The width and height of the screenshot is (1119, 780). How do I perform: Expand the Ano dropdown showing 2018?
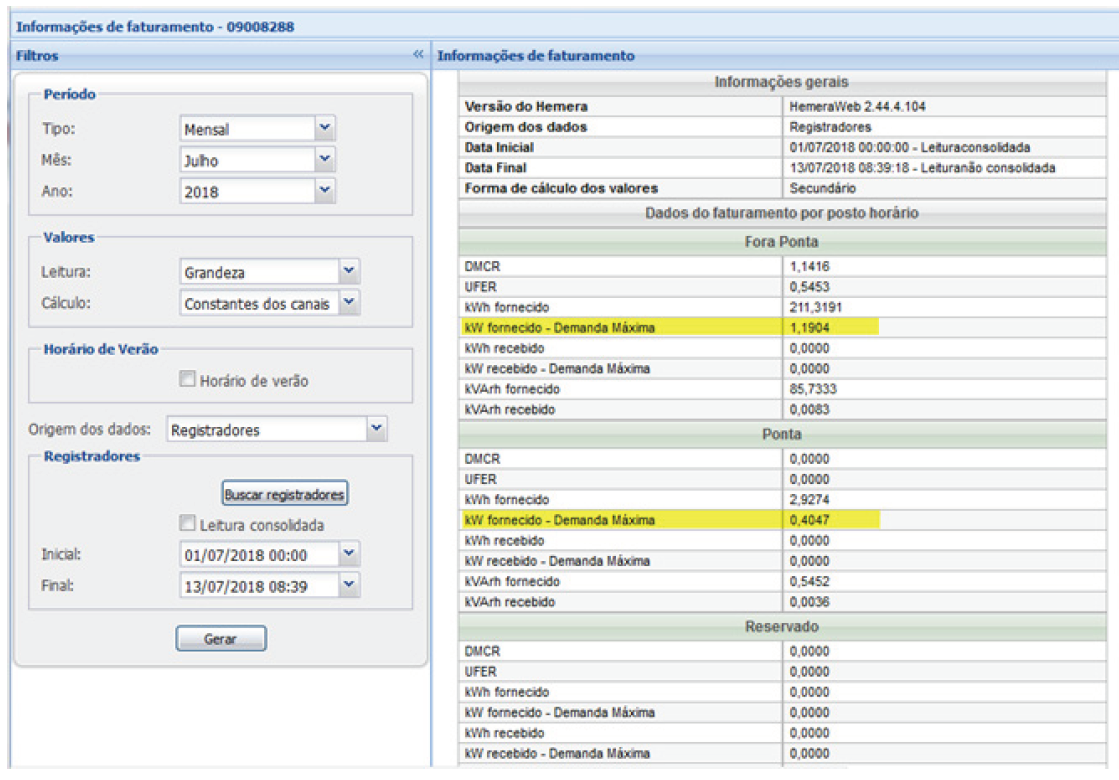coord(324,191)
